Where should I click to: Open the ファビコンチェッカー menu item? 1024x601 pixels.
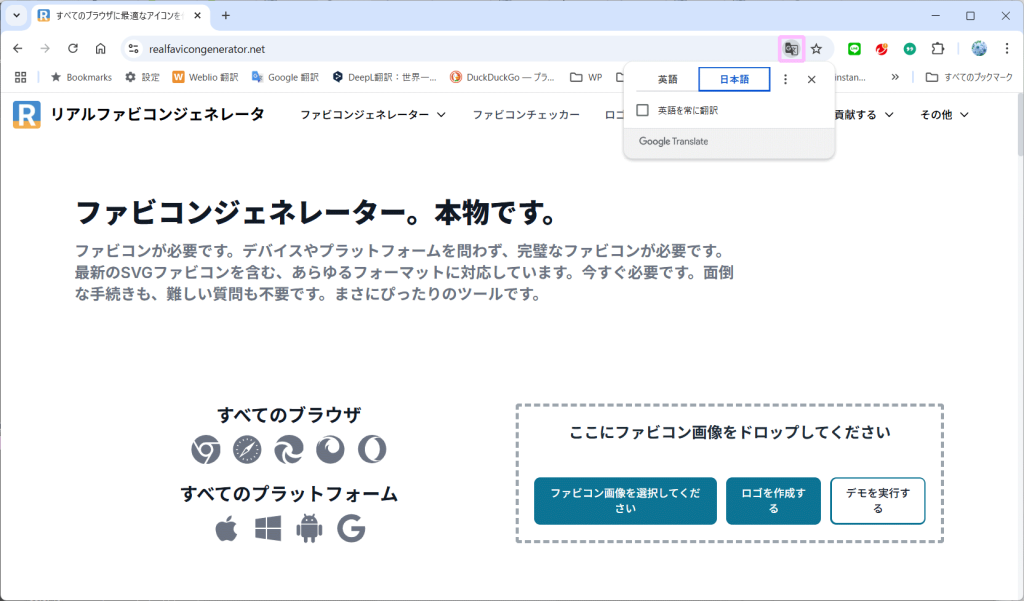click(526, 115)
